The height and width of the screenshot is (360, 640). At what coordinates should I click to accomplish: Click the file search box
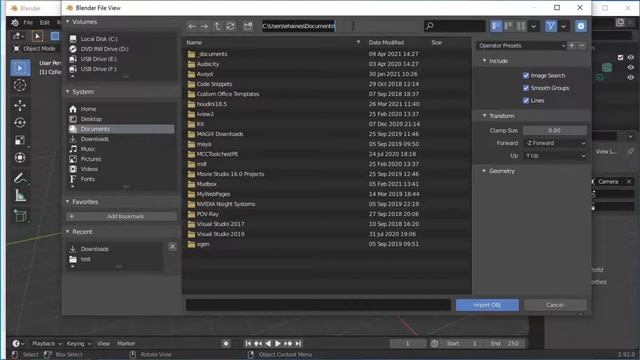coord(455,26)
